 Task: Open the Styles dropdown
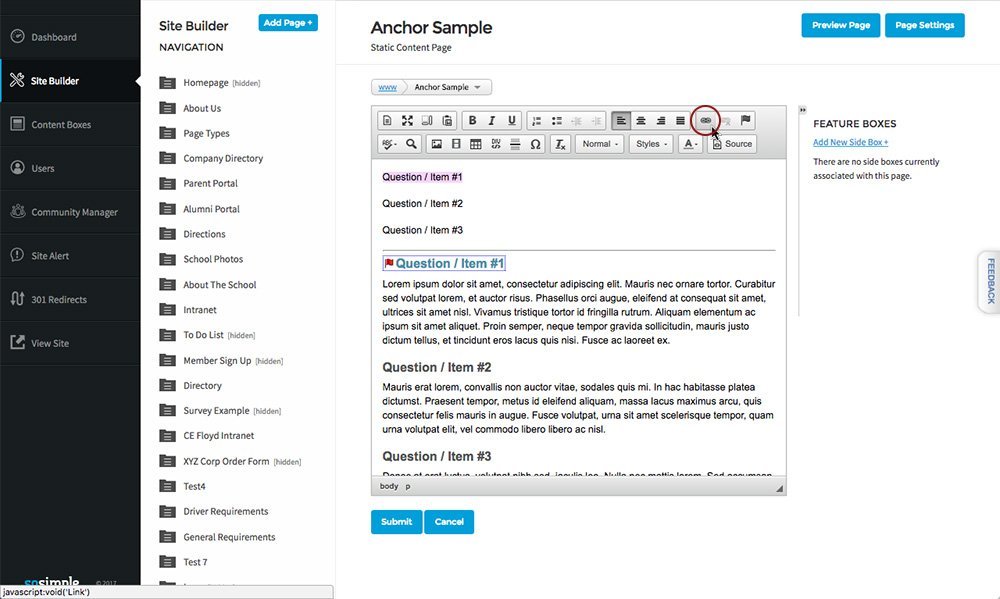coord(651,144)
